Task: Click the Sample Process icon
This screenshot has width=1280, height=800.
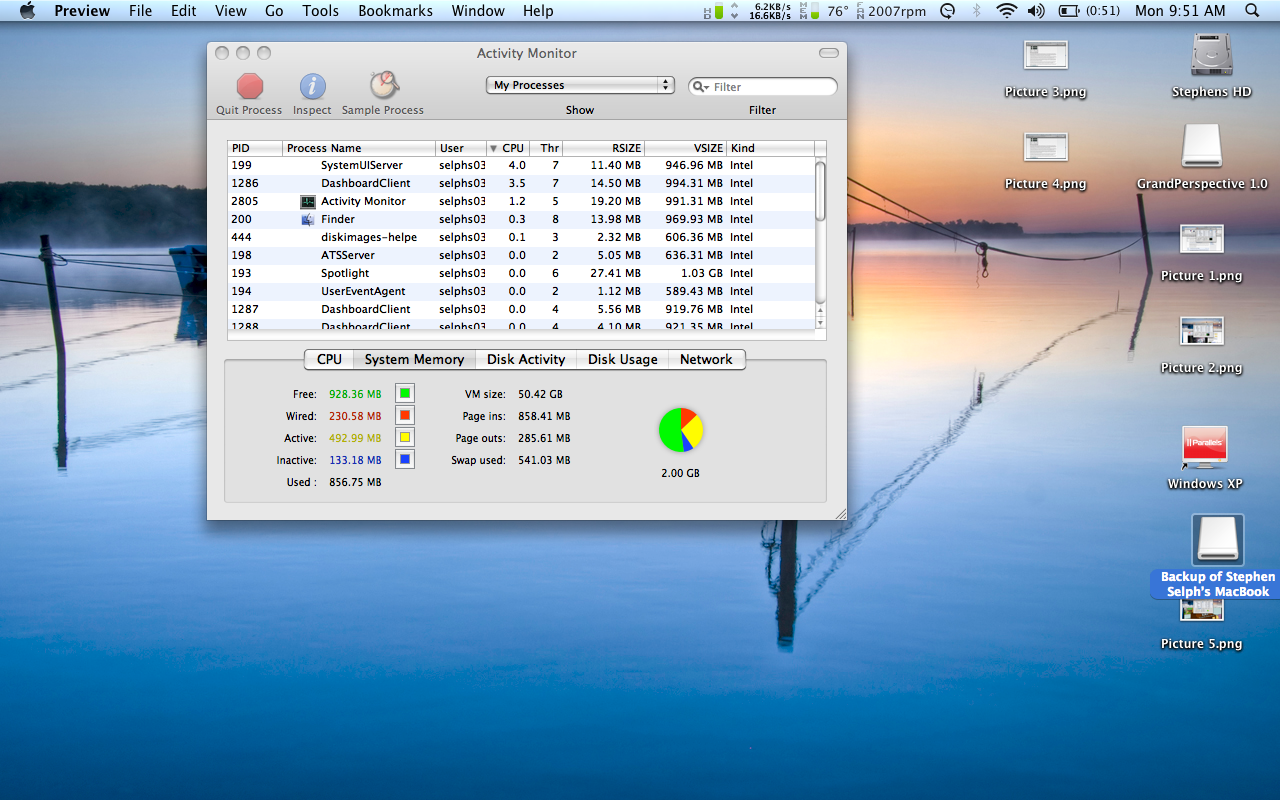Action: (x=383, y=85)
